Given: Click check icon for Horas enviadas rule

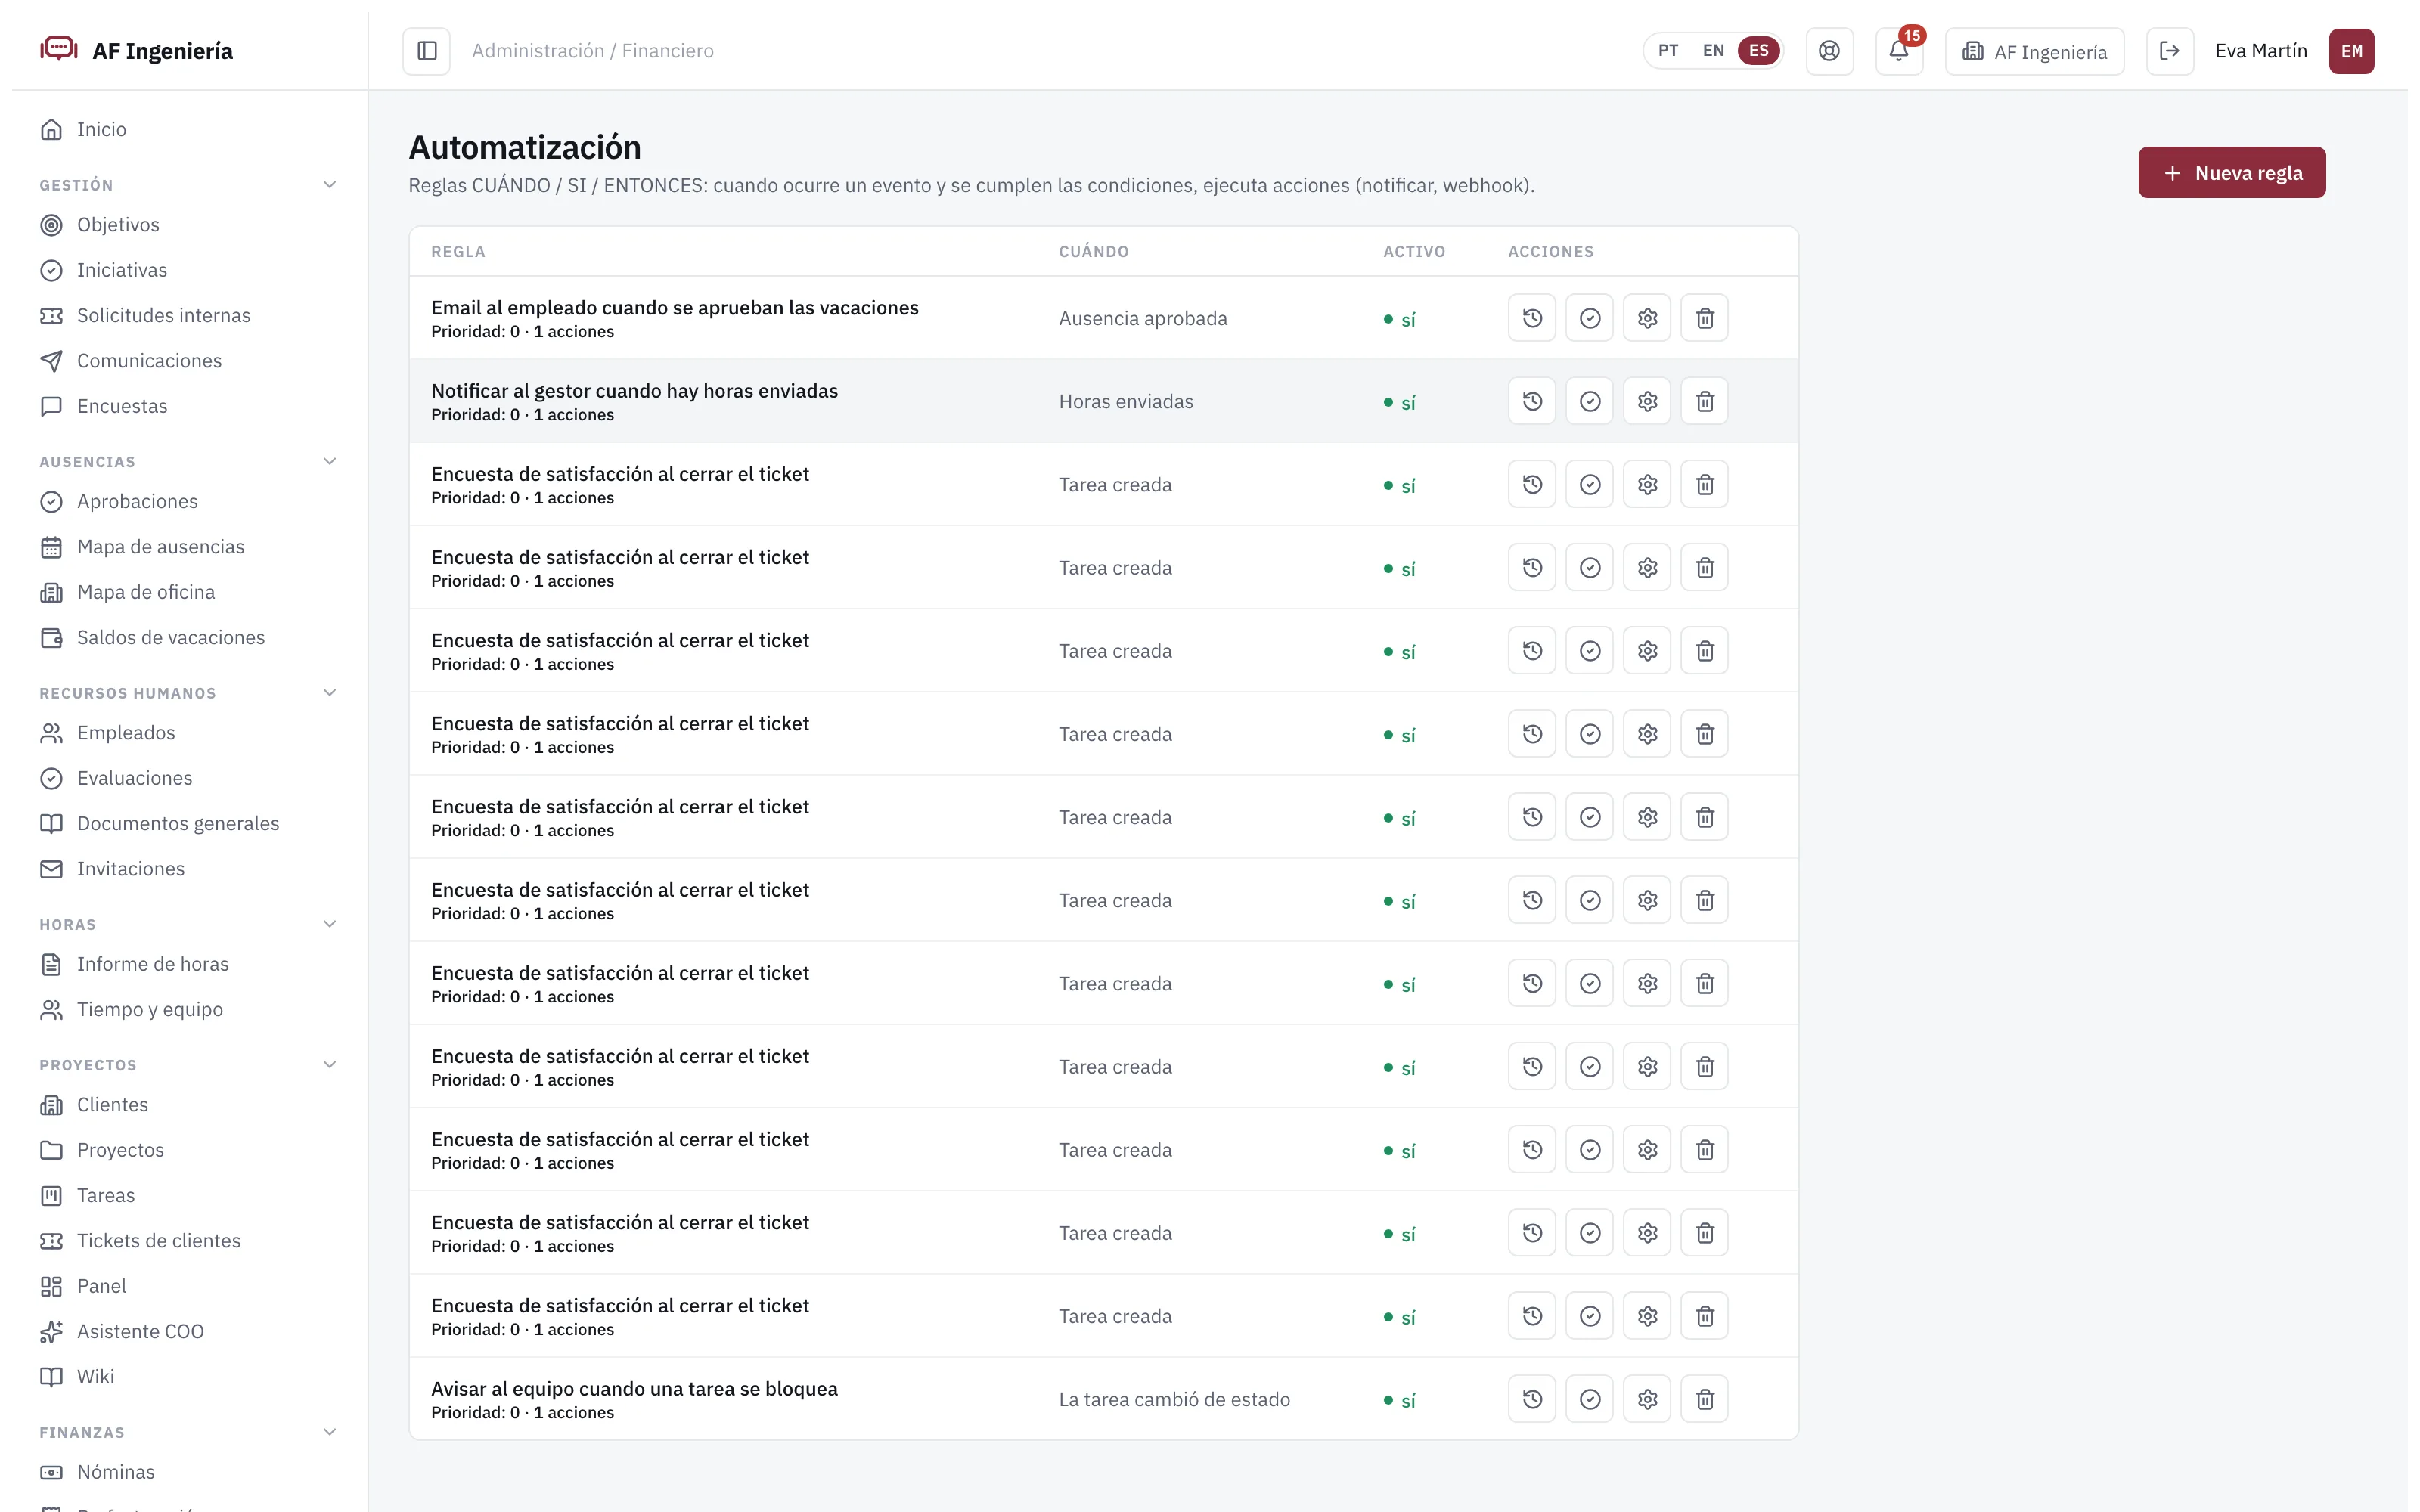Looking at the screenshot, I should pyautogui.click(x=1590, y=401).
